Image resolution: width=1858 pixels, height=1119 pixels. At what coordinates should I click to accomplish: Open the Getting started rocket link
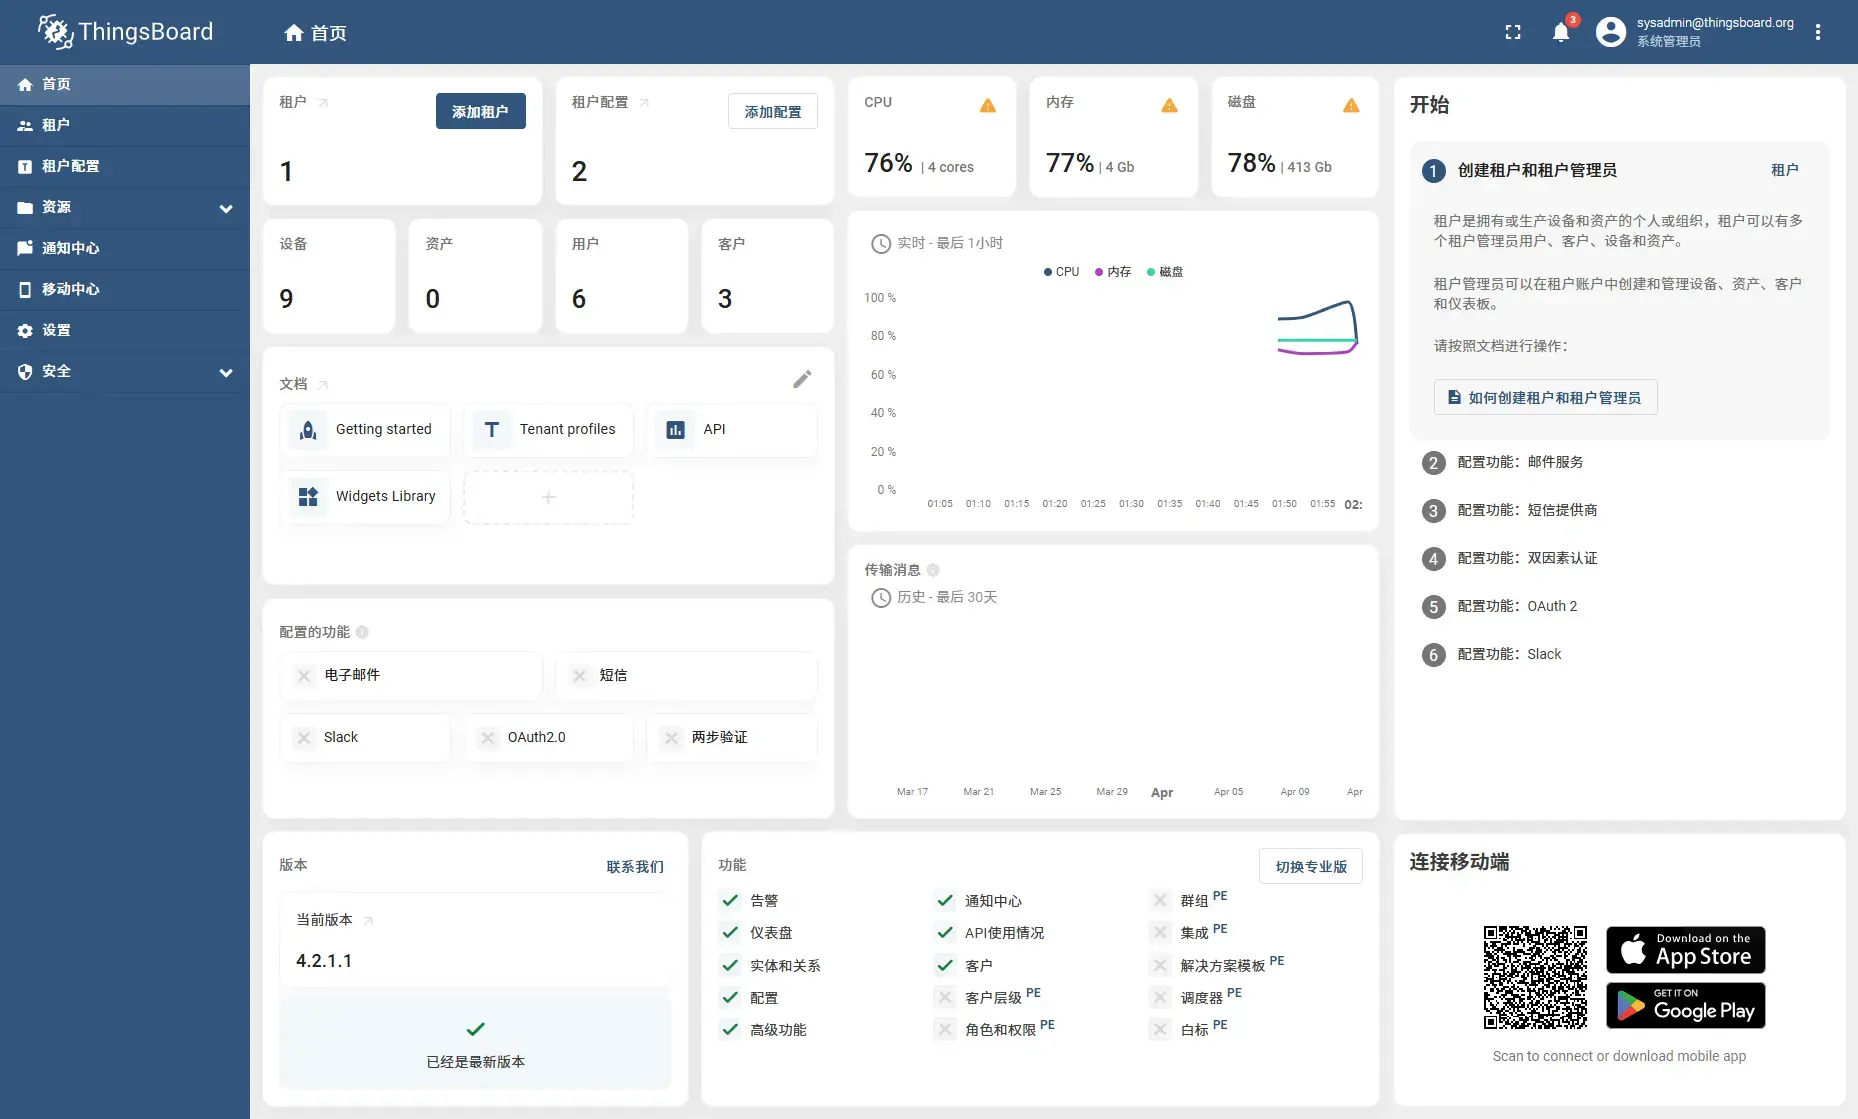(x=366, y=430)
